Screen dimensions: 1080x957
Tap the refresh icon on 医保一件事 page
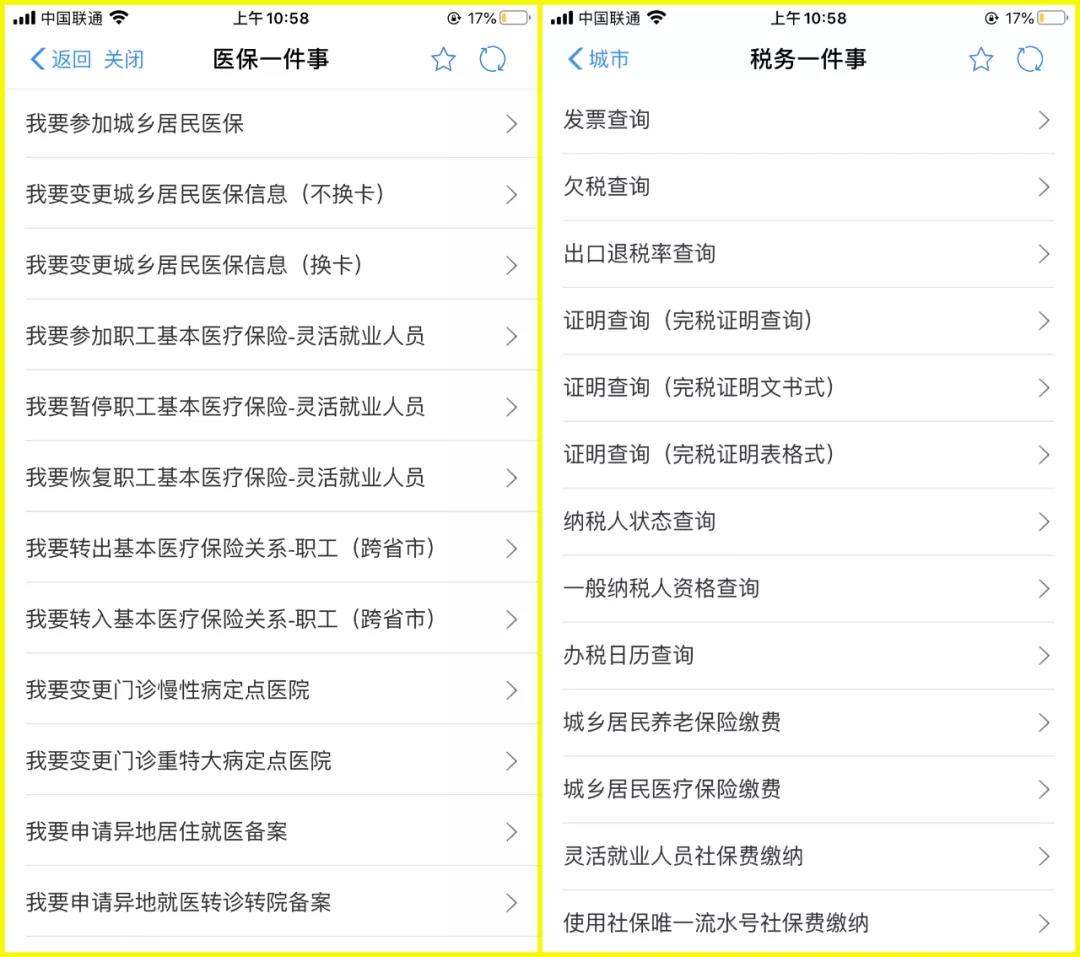click(x=492, y=60)
